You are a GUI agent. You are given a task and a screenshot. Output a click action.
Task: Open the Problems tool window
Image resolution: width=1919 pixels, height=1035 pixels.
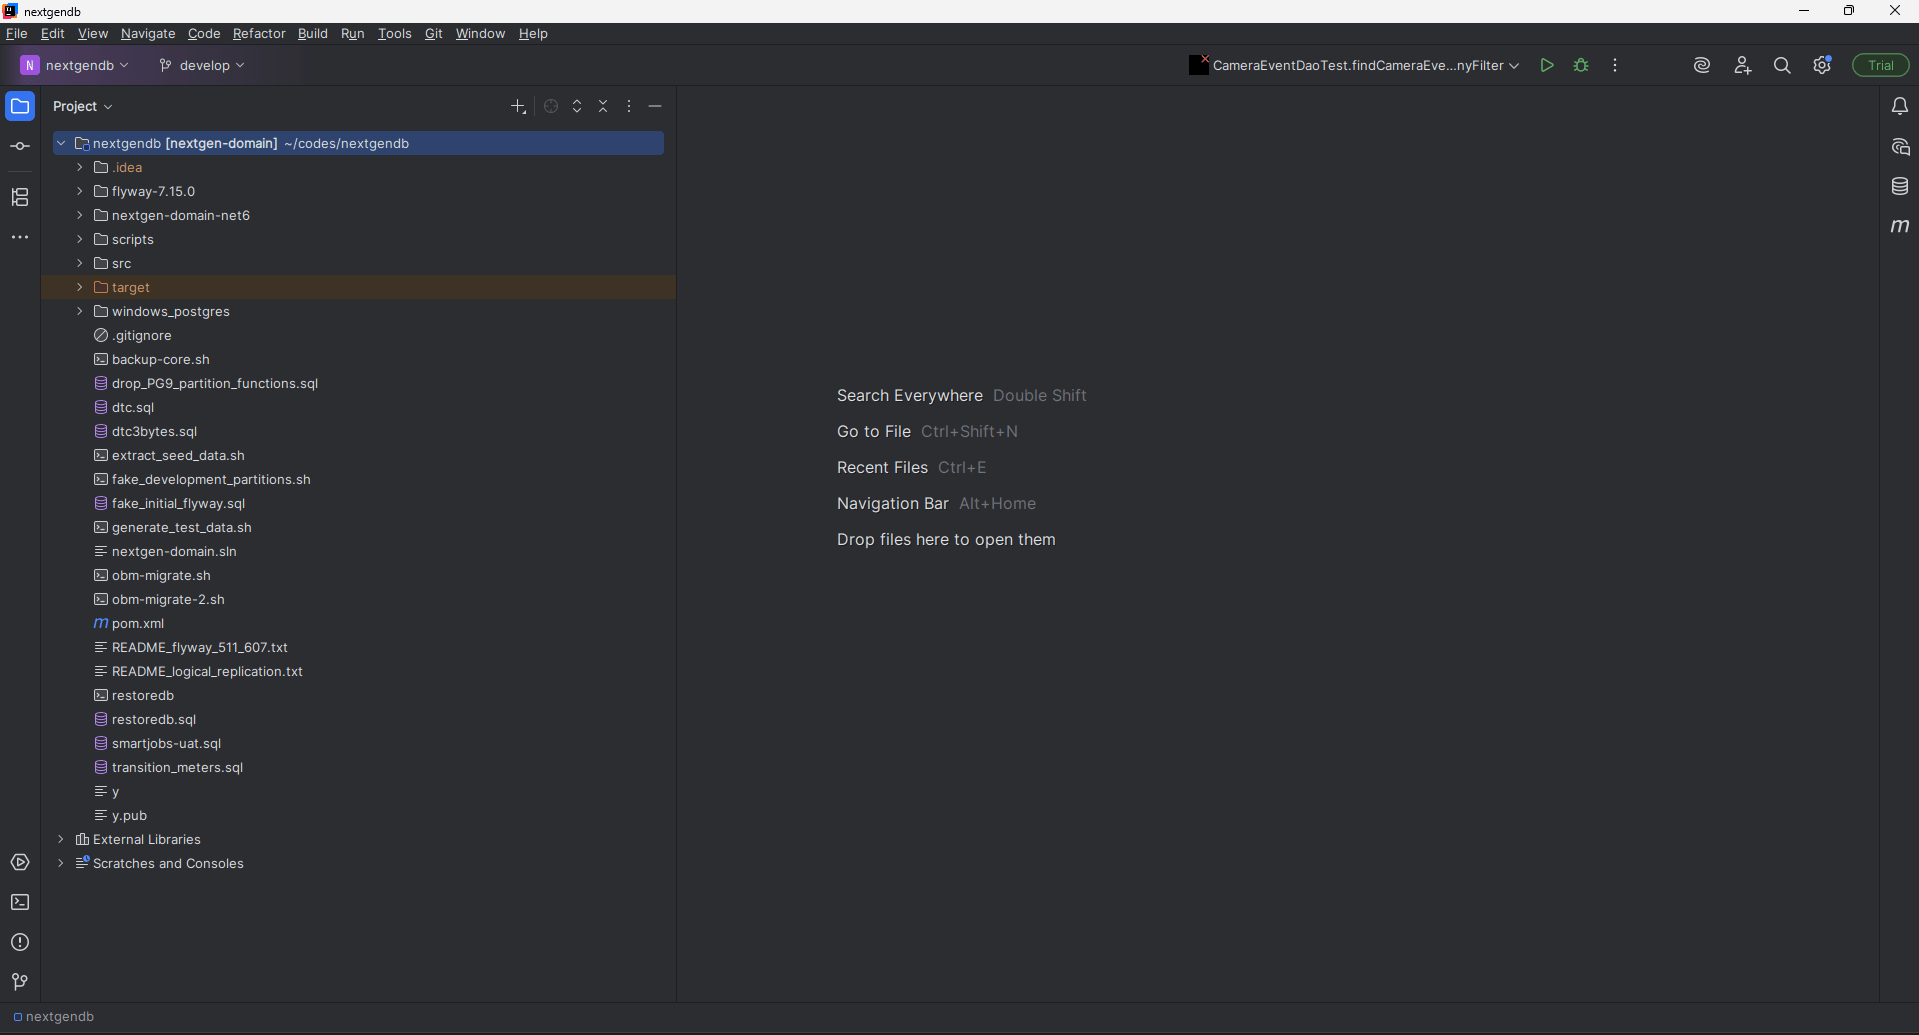click(x=20, y=942)
